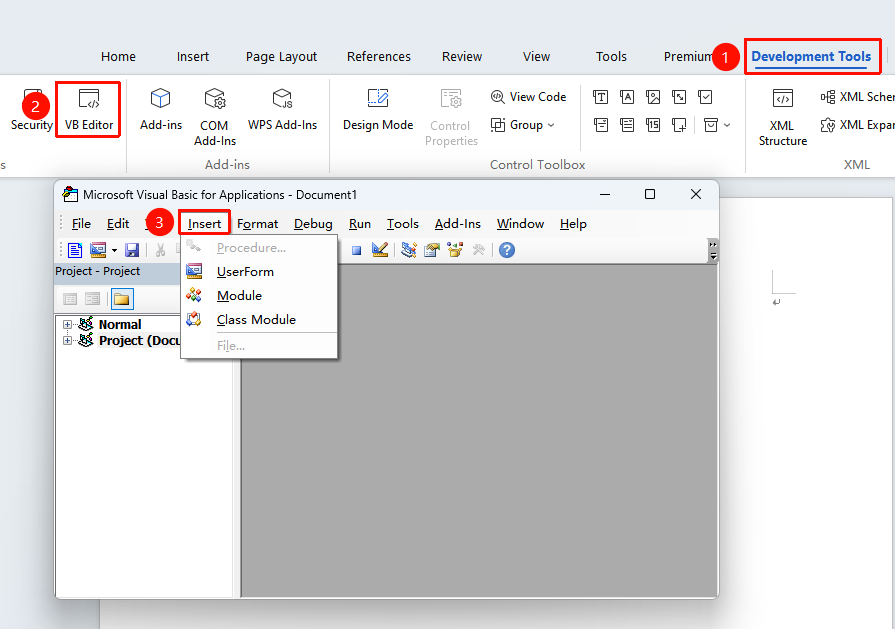
Task: Insert a plain text content control (A icon)
Action: (627, 97)
